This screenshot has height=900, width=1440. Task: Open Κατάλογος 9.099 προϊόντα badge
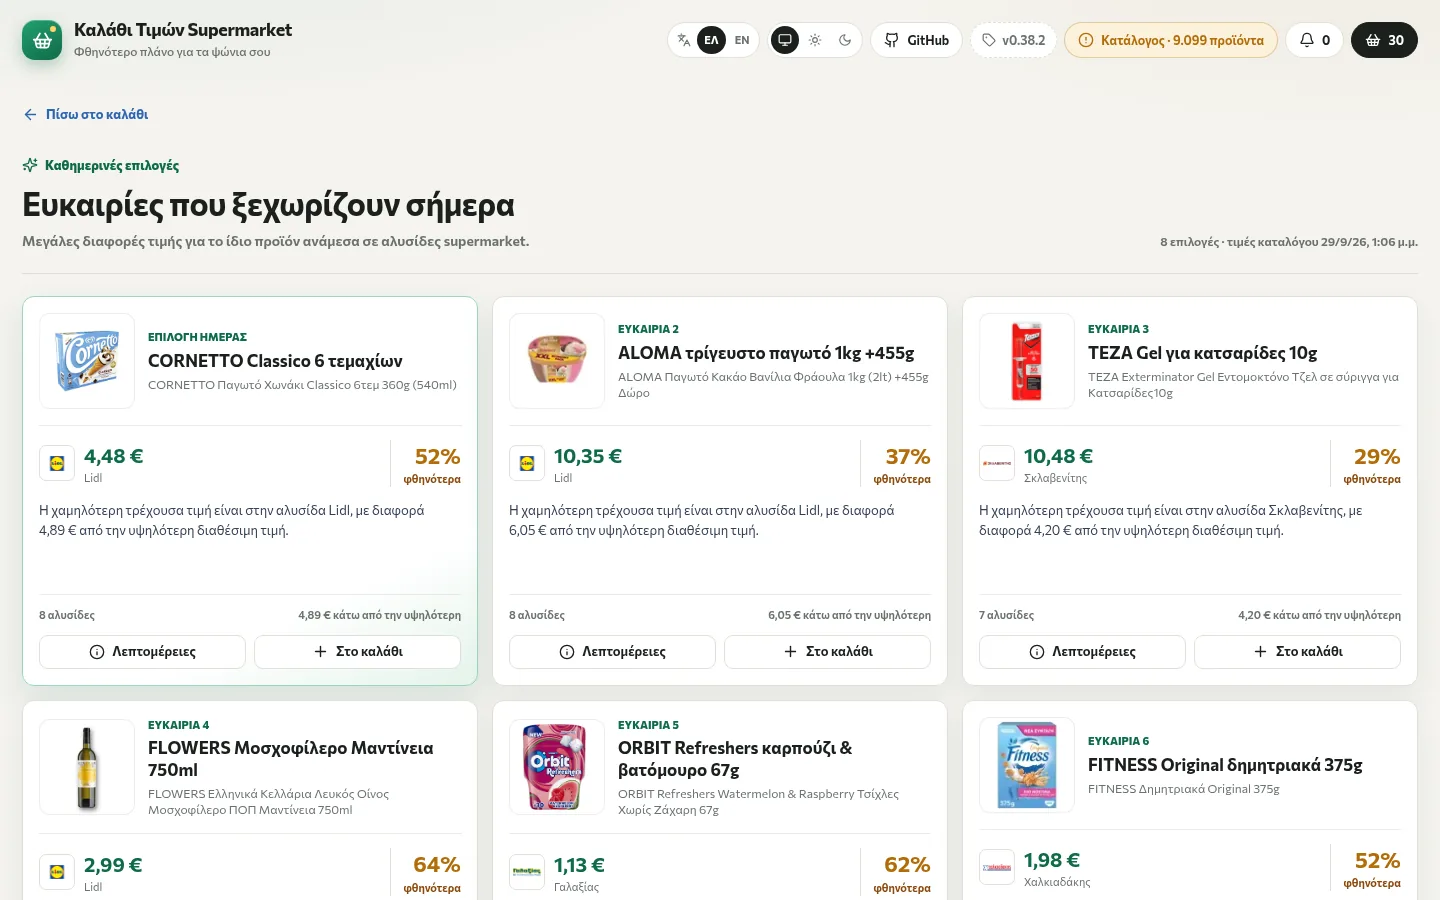pyautogui.click(x=1171, y=40)
